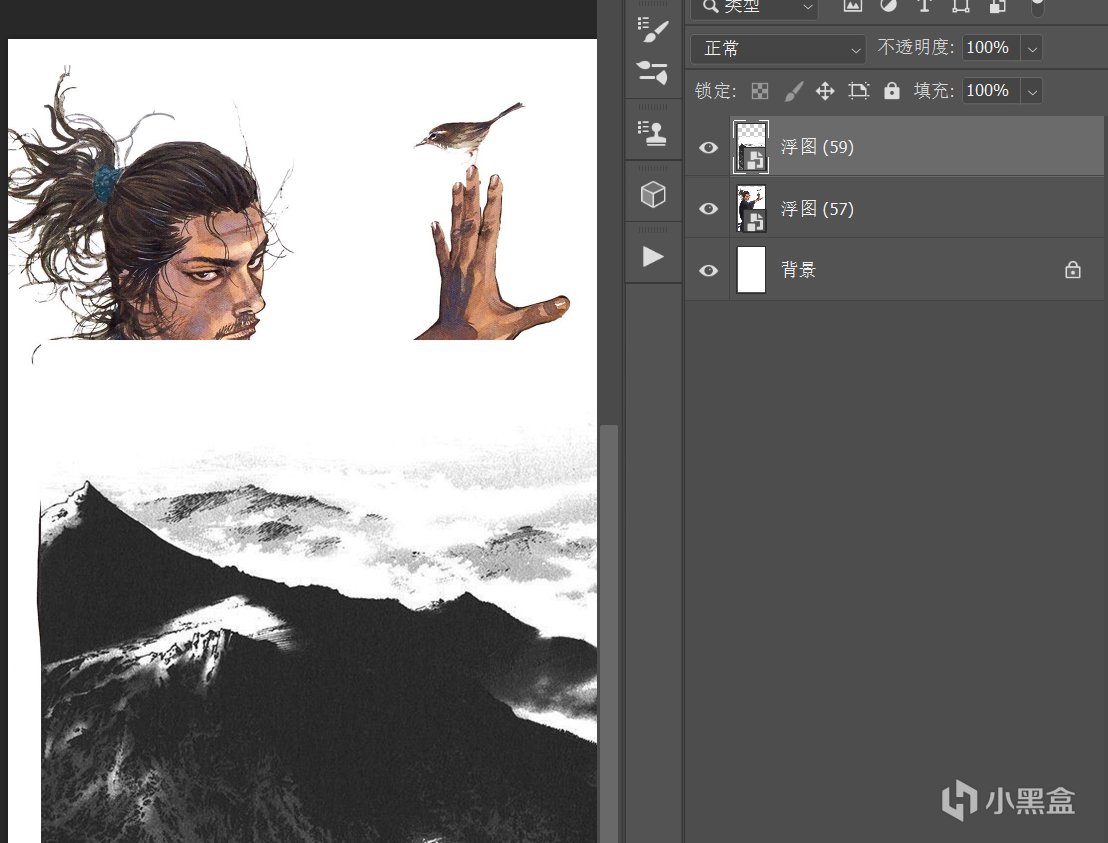The image size is (1108, 843).
Task: Click the 浮图 (59) layer thumbnail
Action: [x=751, y=147]
